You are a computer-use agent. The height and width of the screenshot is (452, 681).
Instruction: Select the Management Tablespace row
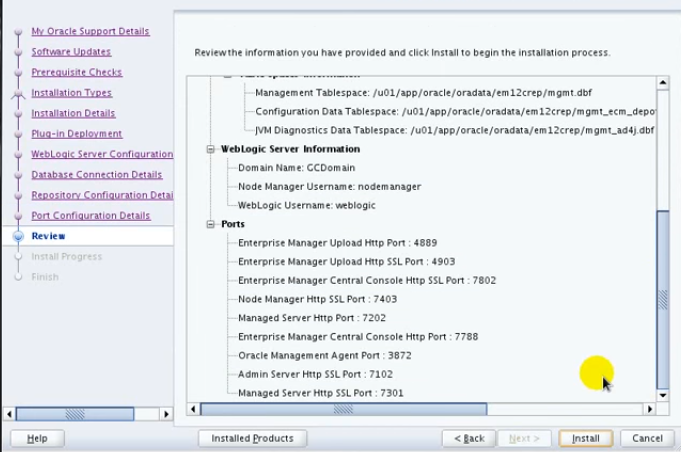pyautogui.click(x=423, y=93)
